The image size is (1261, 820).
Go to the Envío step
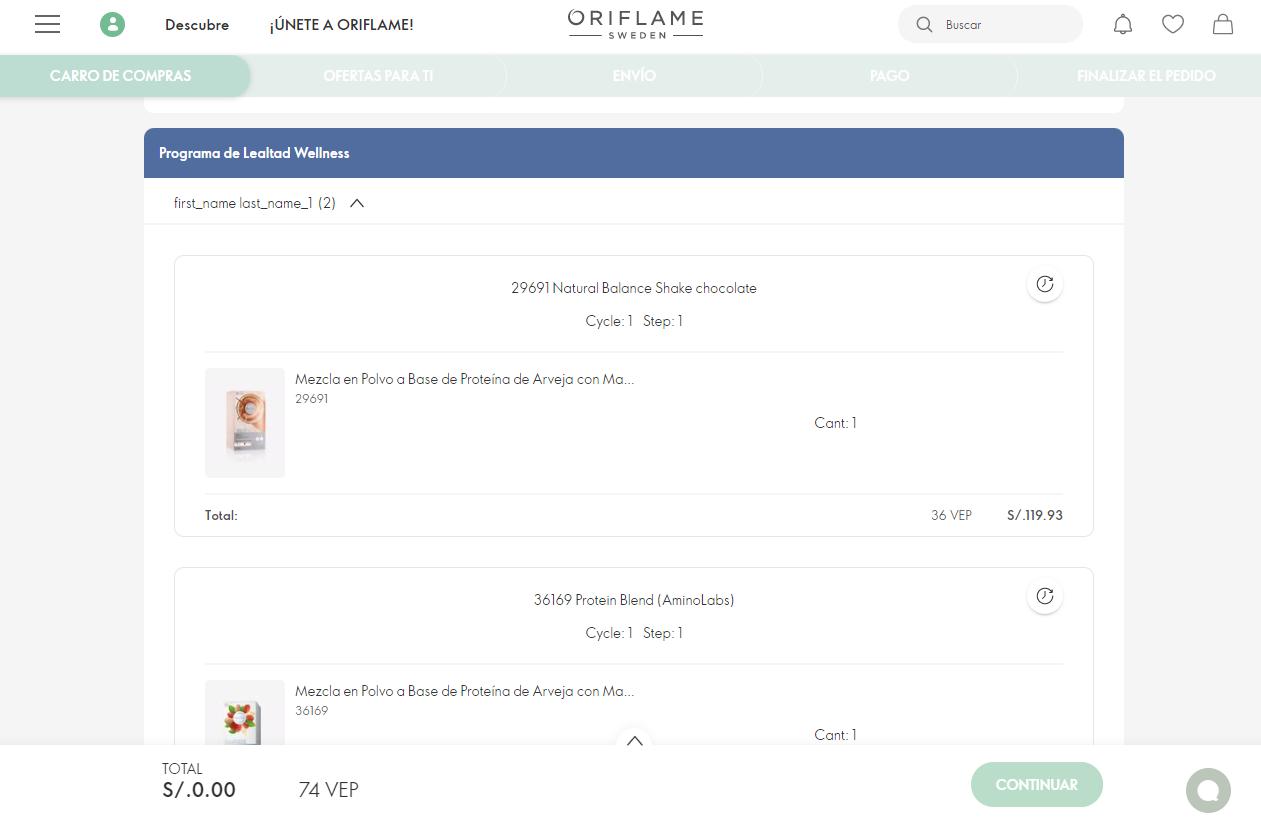pyautogui.click(x=634, y=76)
